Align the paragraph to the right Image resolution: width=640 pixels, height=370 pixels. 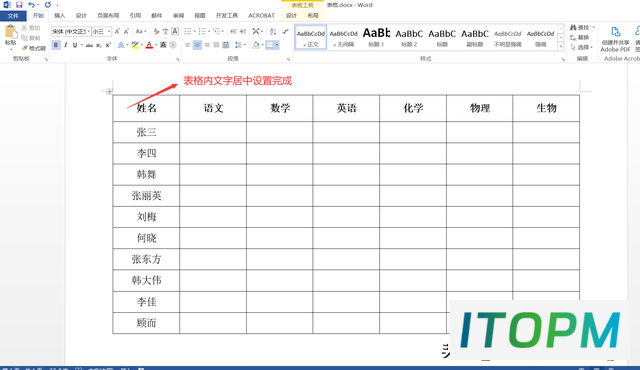[207, 45]
